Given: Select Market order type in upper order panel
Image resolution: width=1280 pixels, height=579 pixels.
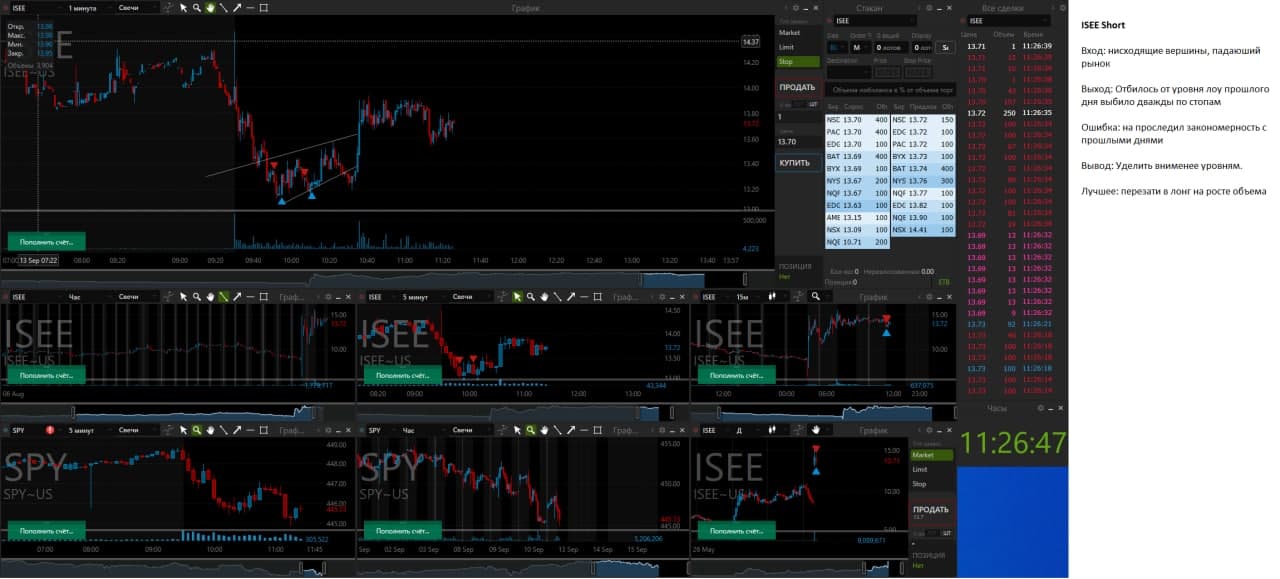Looking at the screenshot, I should pos(798,33).
